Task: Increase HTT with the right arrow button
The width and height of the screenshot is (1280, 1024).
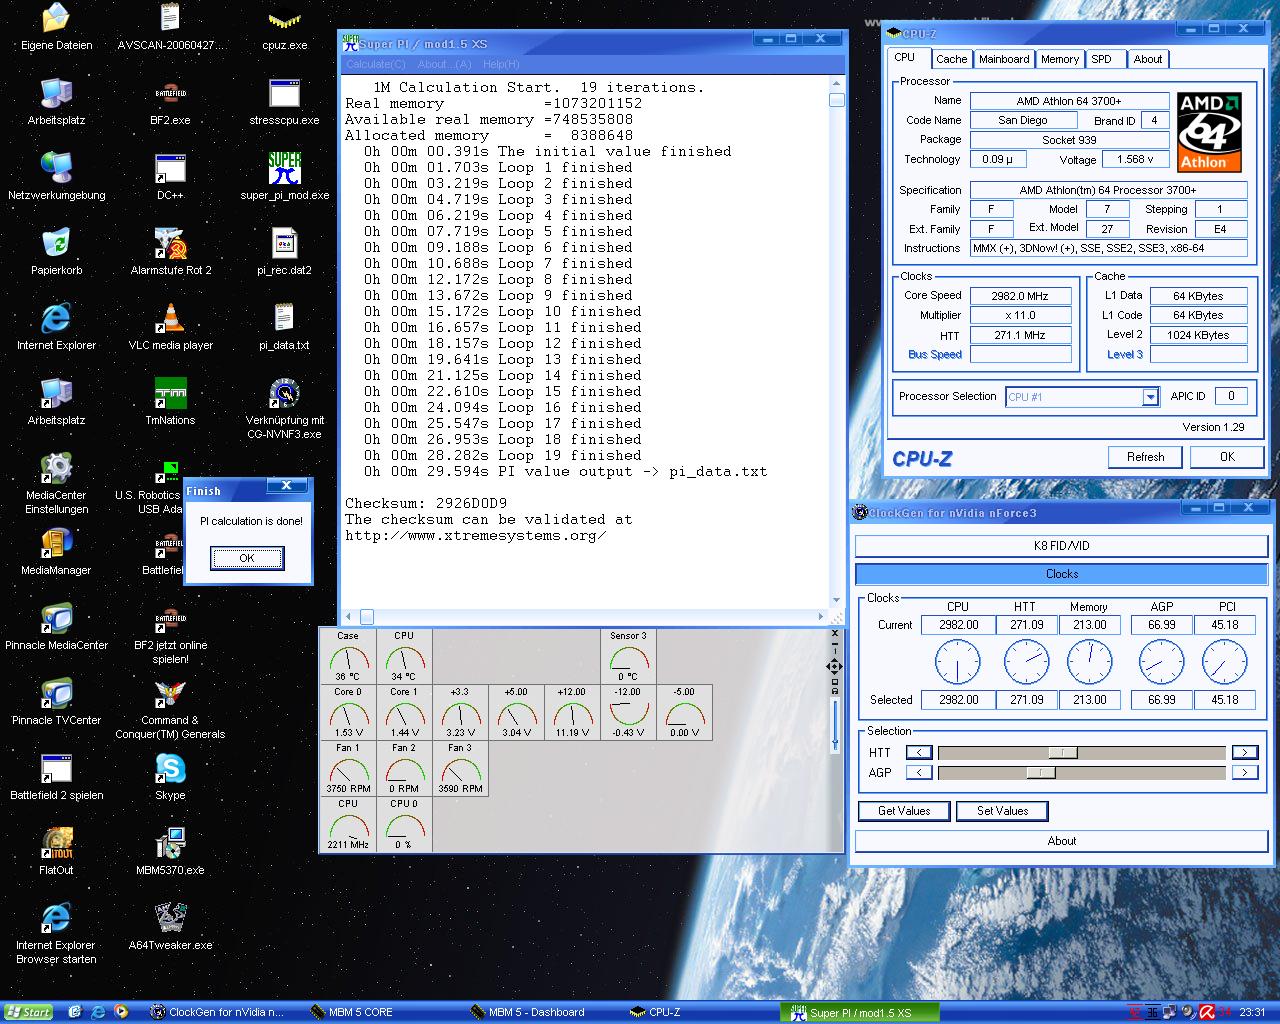Action: tap(1245, 752)
